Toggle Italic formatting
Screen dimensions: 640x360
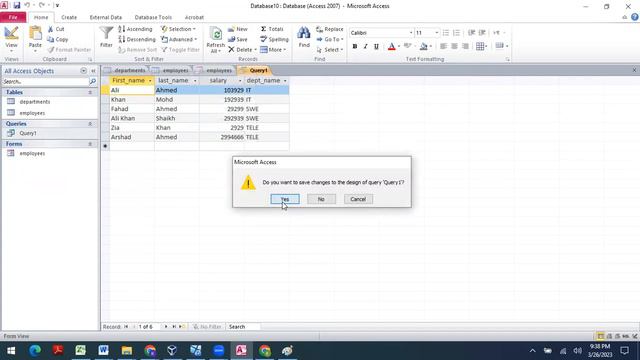(365, 47)
